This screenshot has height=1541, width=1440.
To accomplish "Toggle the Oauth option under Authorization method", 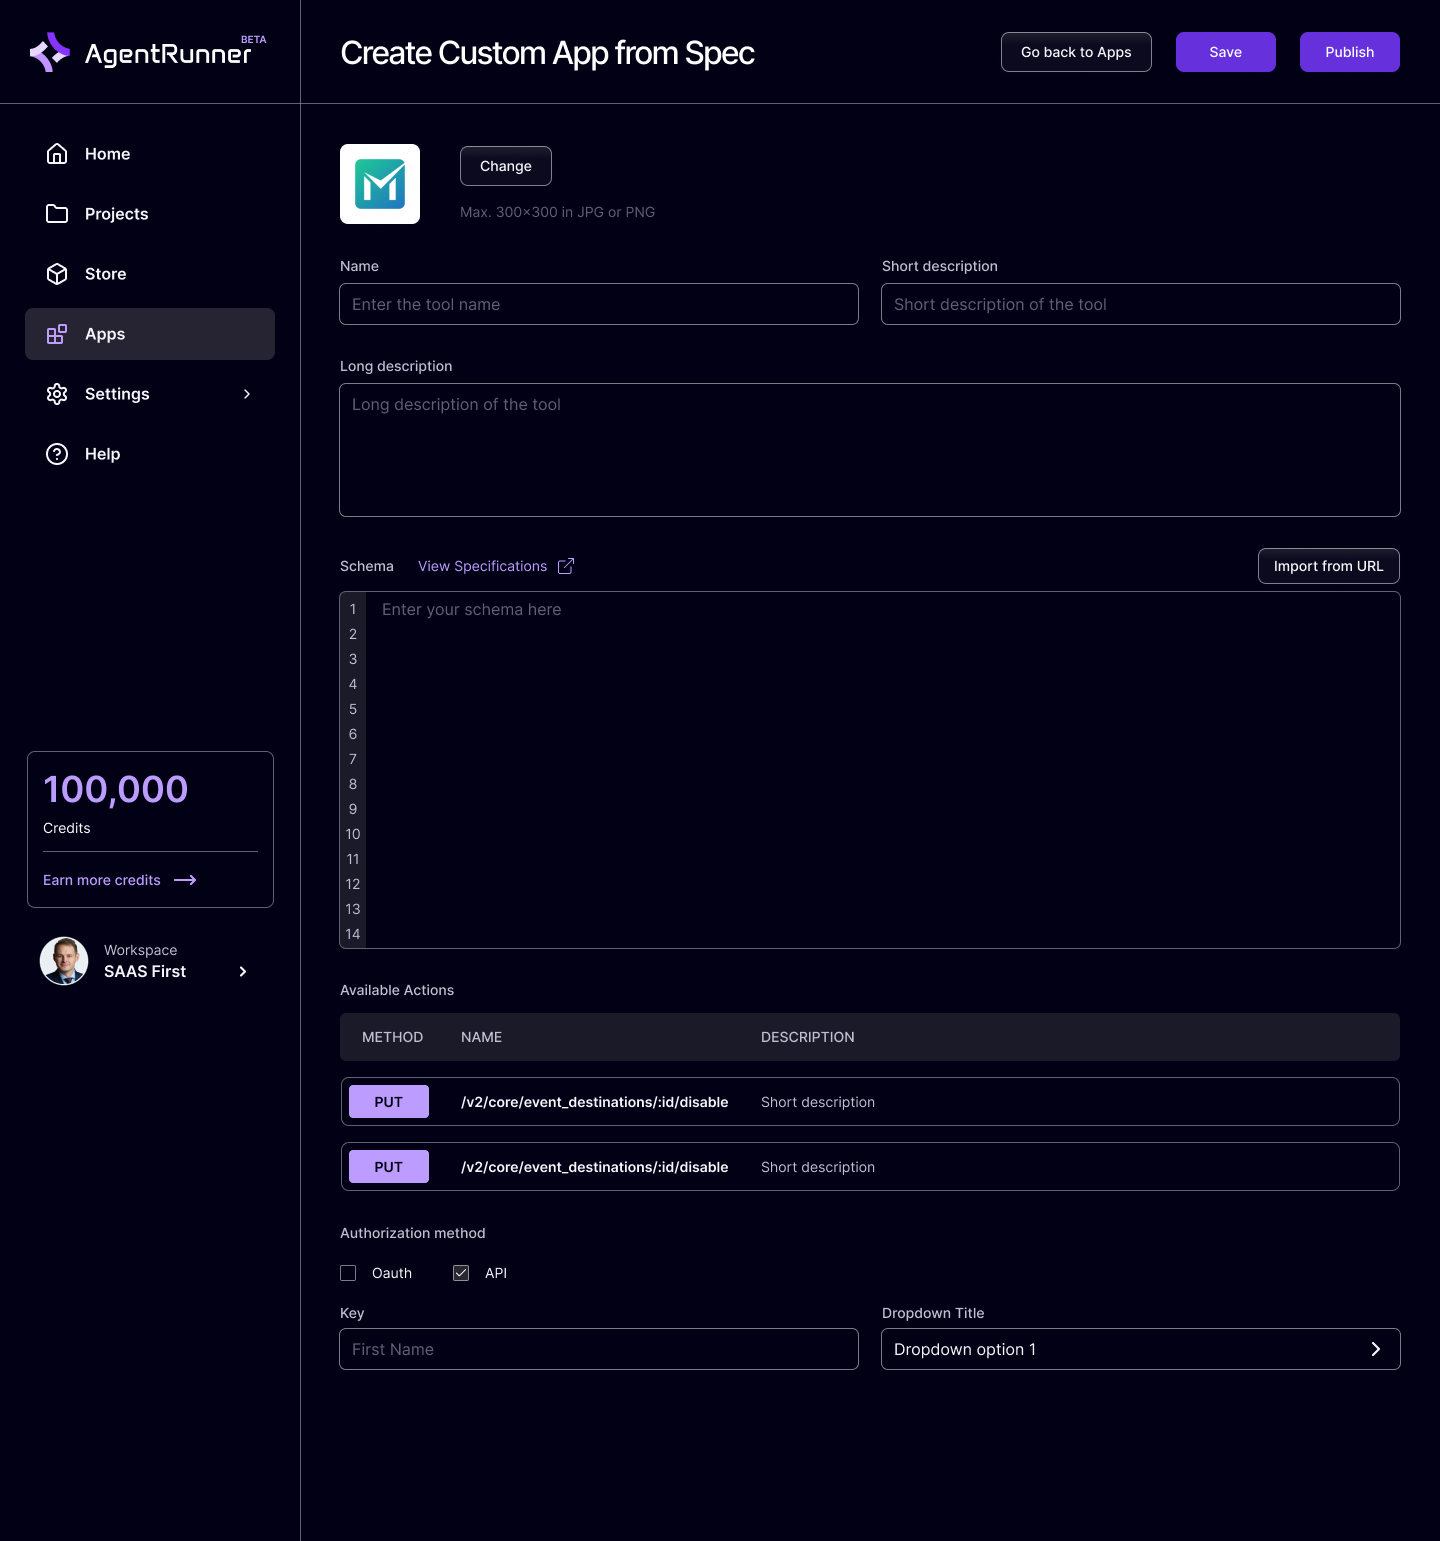I will click(x=348, y=1273).
